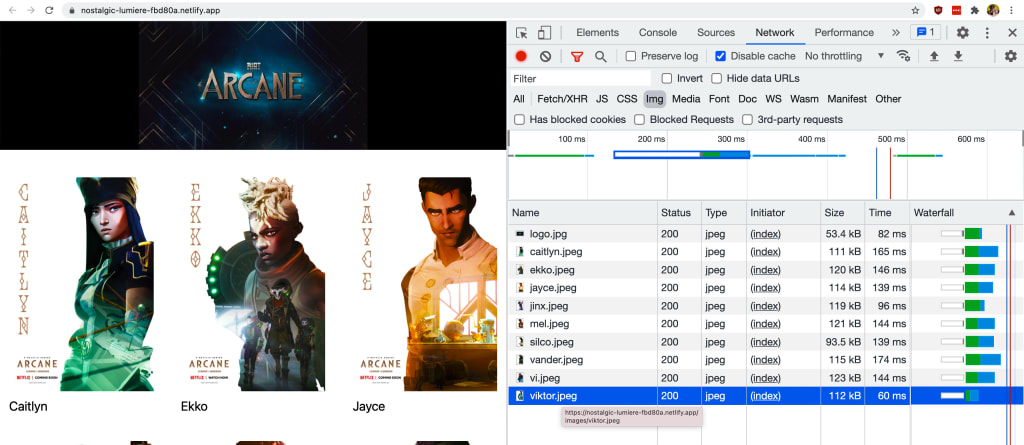Screen dimensions: 1024x445
Task: Stop recording network log red button
Action: tap(520, 56)
